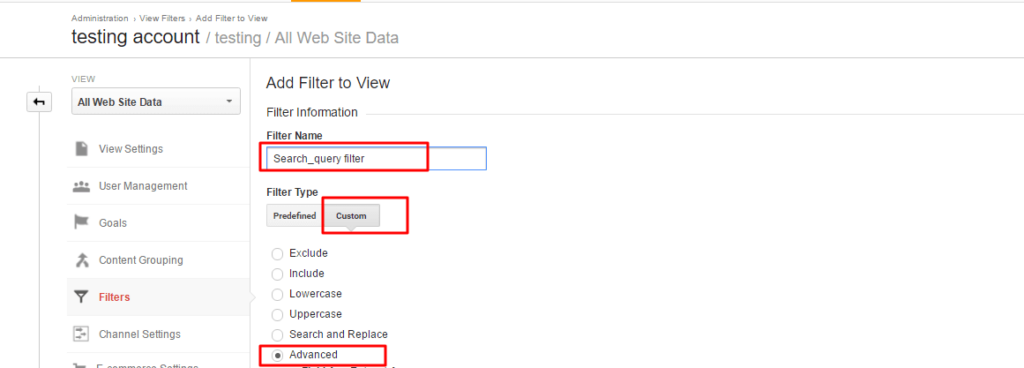Choose the Uppercase radio button

point(278,314)
